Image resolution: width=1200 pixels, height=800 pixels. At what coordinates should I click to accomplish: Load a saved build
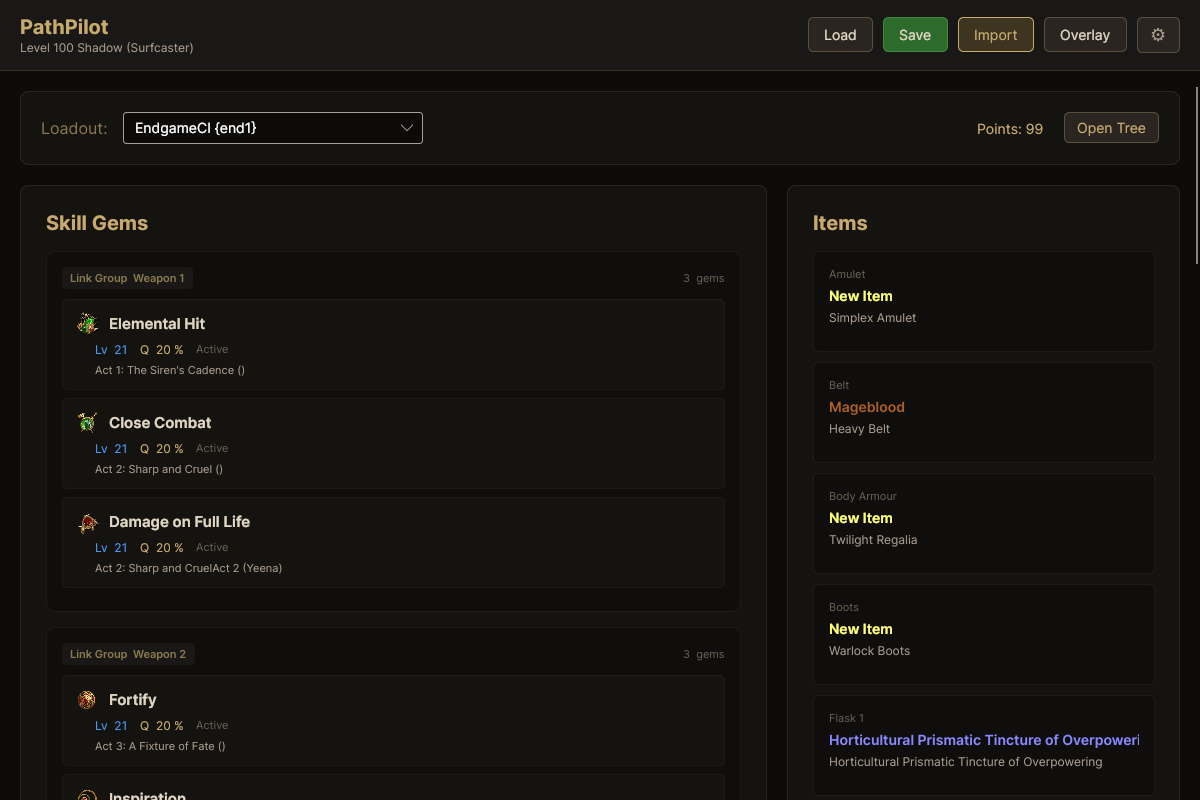839,34
